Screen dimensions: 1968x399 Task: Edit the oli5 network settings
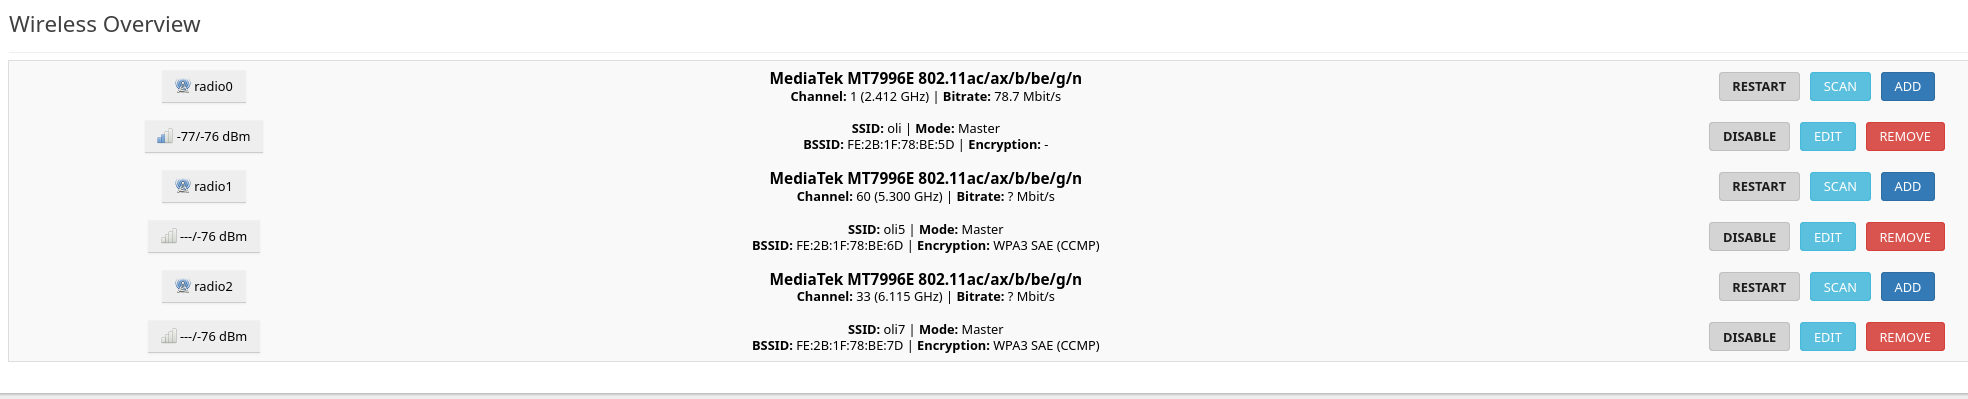click(x=1828, y=237)
